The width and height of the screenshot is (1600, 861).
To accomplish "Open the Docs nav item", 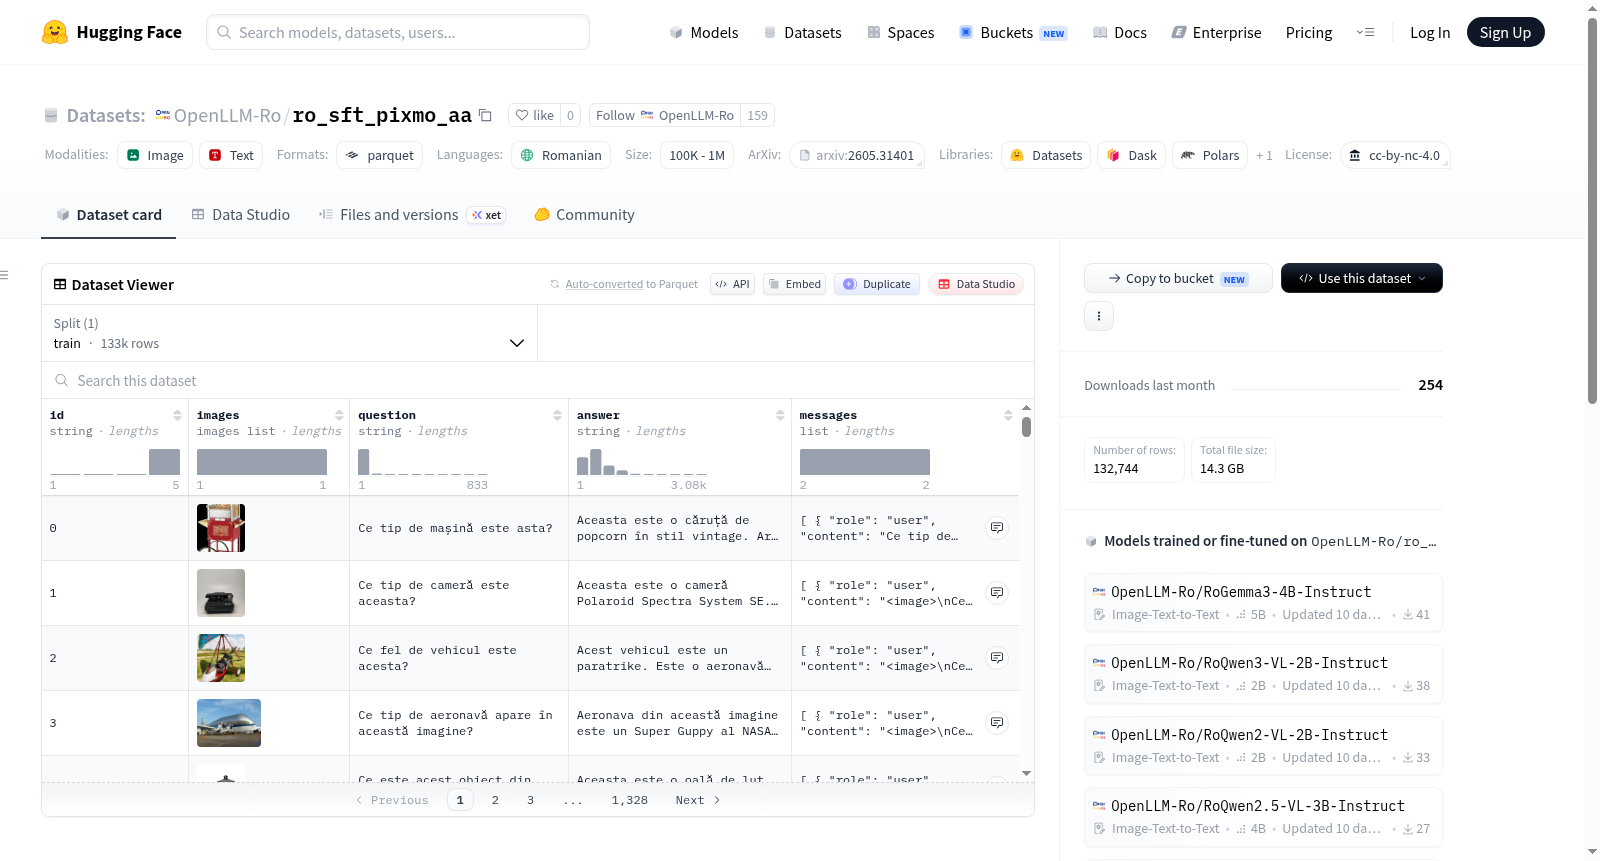I will (1120, 32).
